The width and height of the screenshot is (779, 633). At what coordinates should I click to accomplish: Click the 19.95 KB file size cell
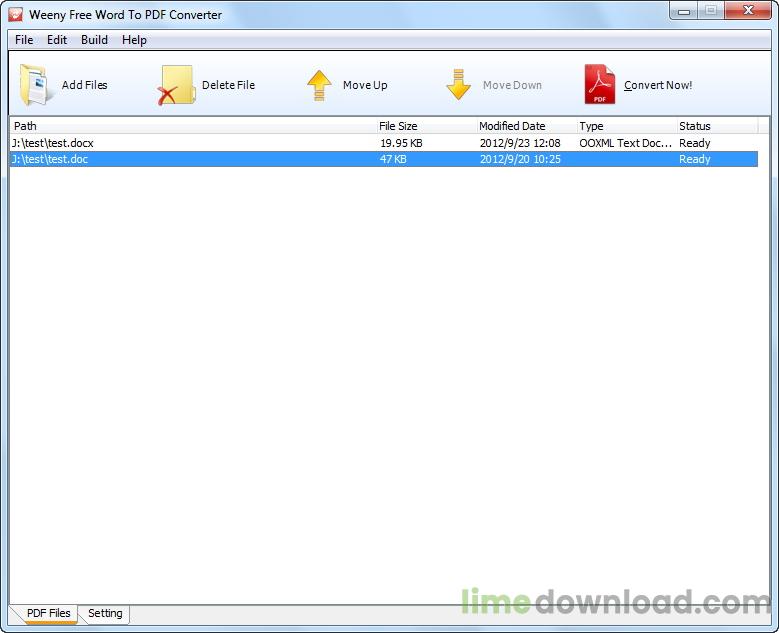pos(401,143)
